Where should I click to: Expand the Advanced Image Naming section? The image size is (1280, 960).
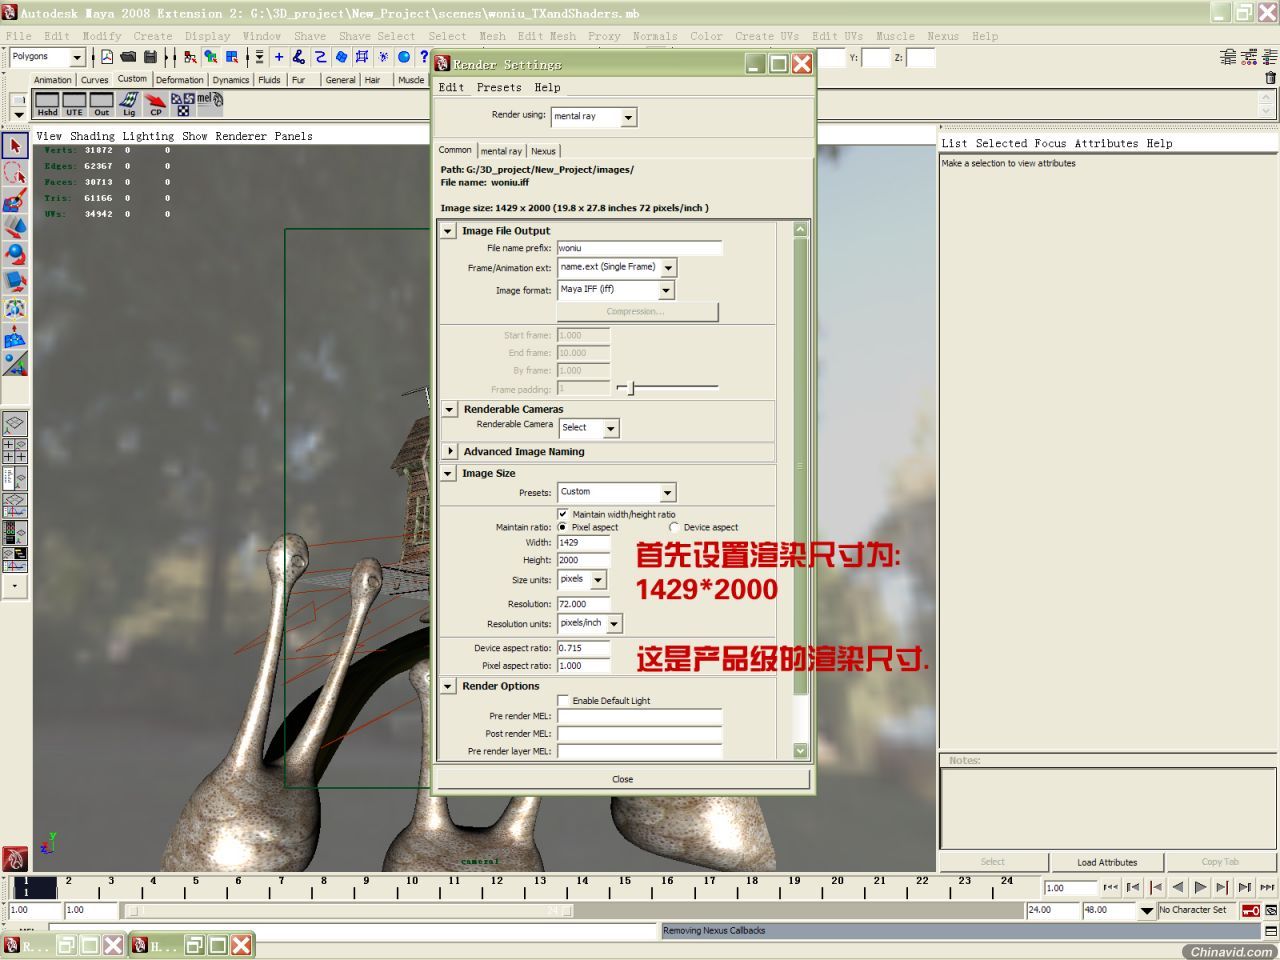click(x=450, y=451)
